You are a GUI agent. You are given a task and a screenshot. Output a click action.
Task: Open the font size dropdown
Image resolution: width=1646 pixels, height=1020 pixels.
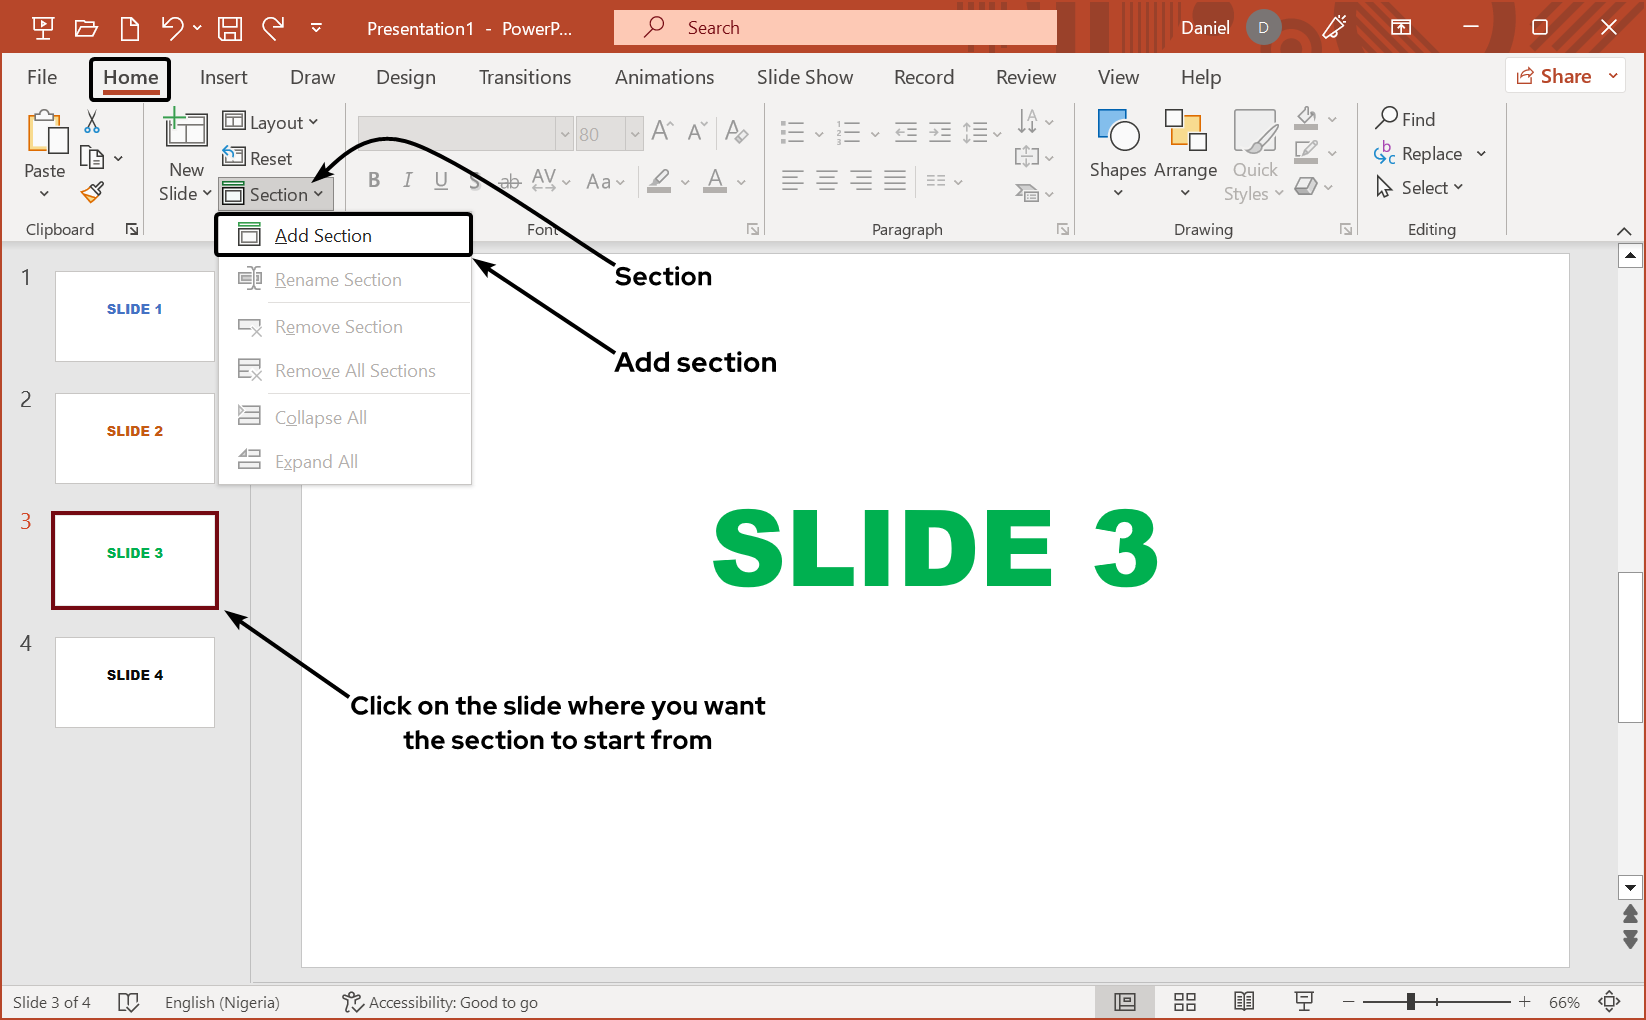point(634,133)
